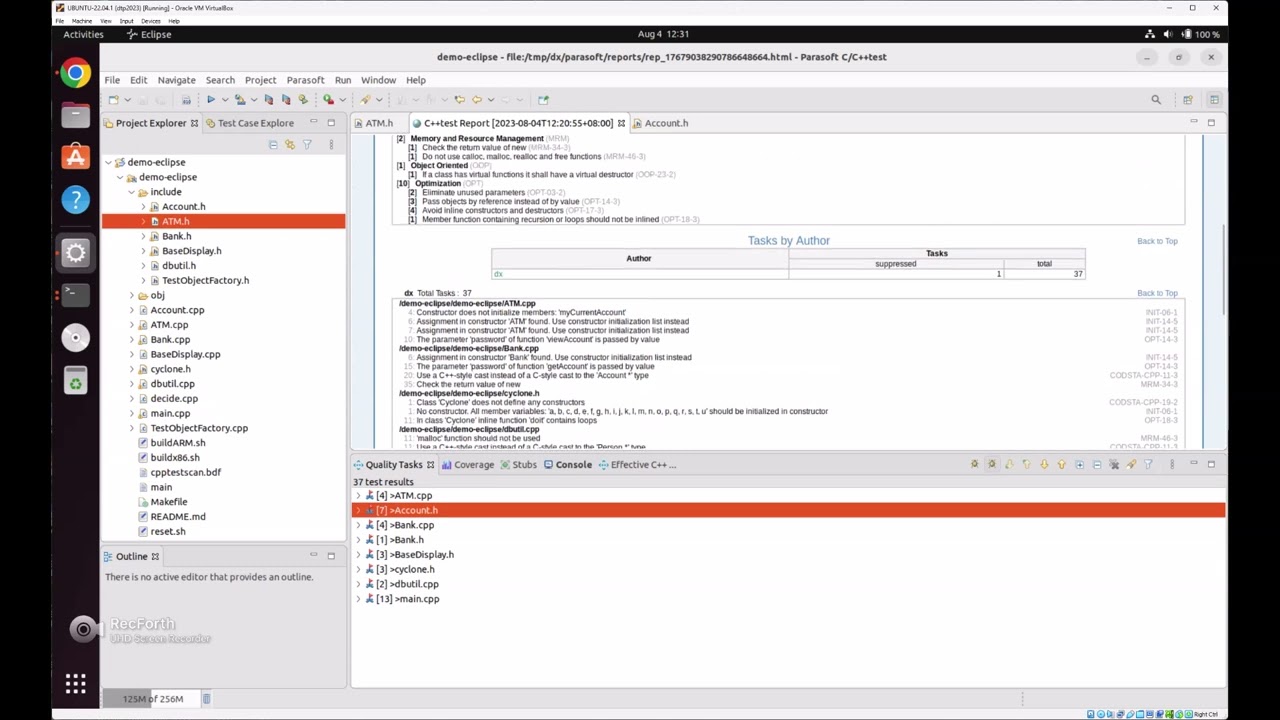Open dropdown arrow next to Run Tests icon
The height and width of the screenshot is (720, 1280).
click(224, 100)
